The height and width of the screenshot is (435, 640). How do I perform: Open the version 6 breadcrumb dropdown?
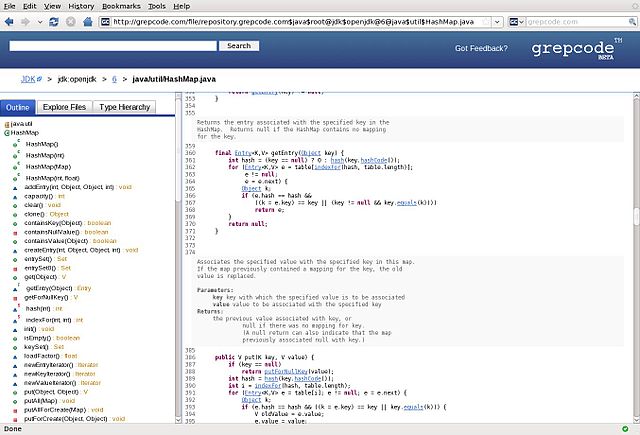126,78
